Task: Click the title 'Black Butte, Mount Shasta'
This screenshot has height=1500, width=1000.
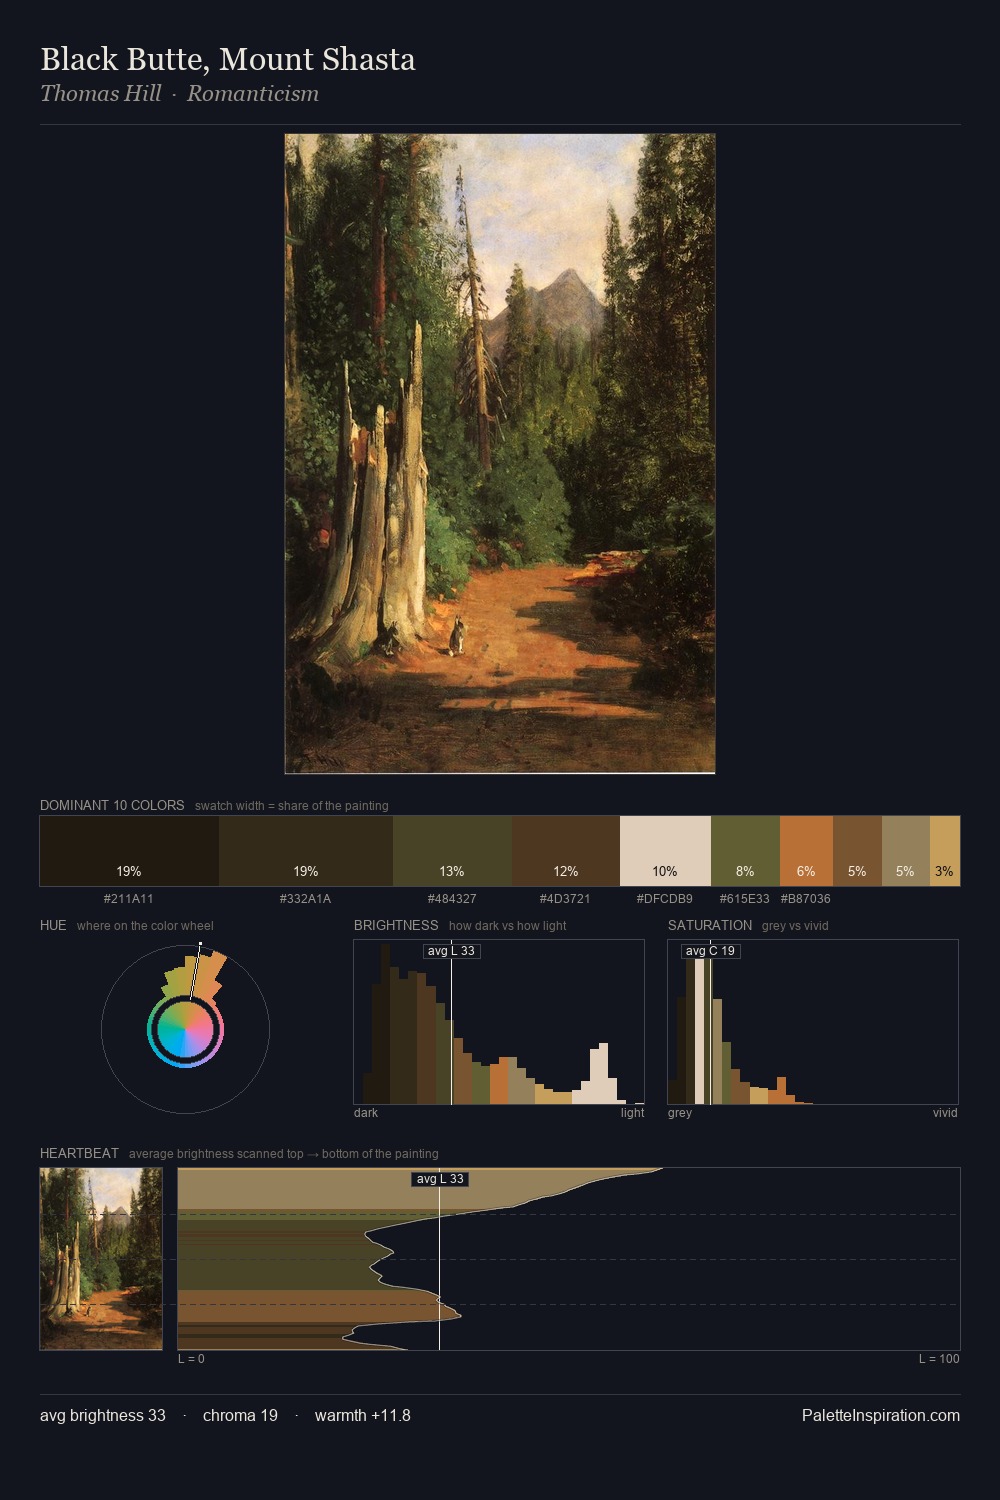Action: click(228, 59)
